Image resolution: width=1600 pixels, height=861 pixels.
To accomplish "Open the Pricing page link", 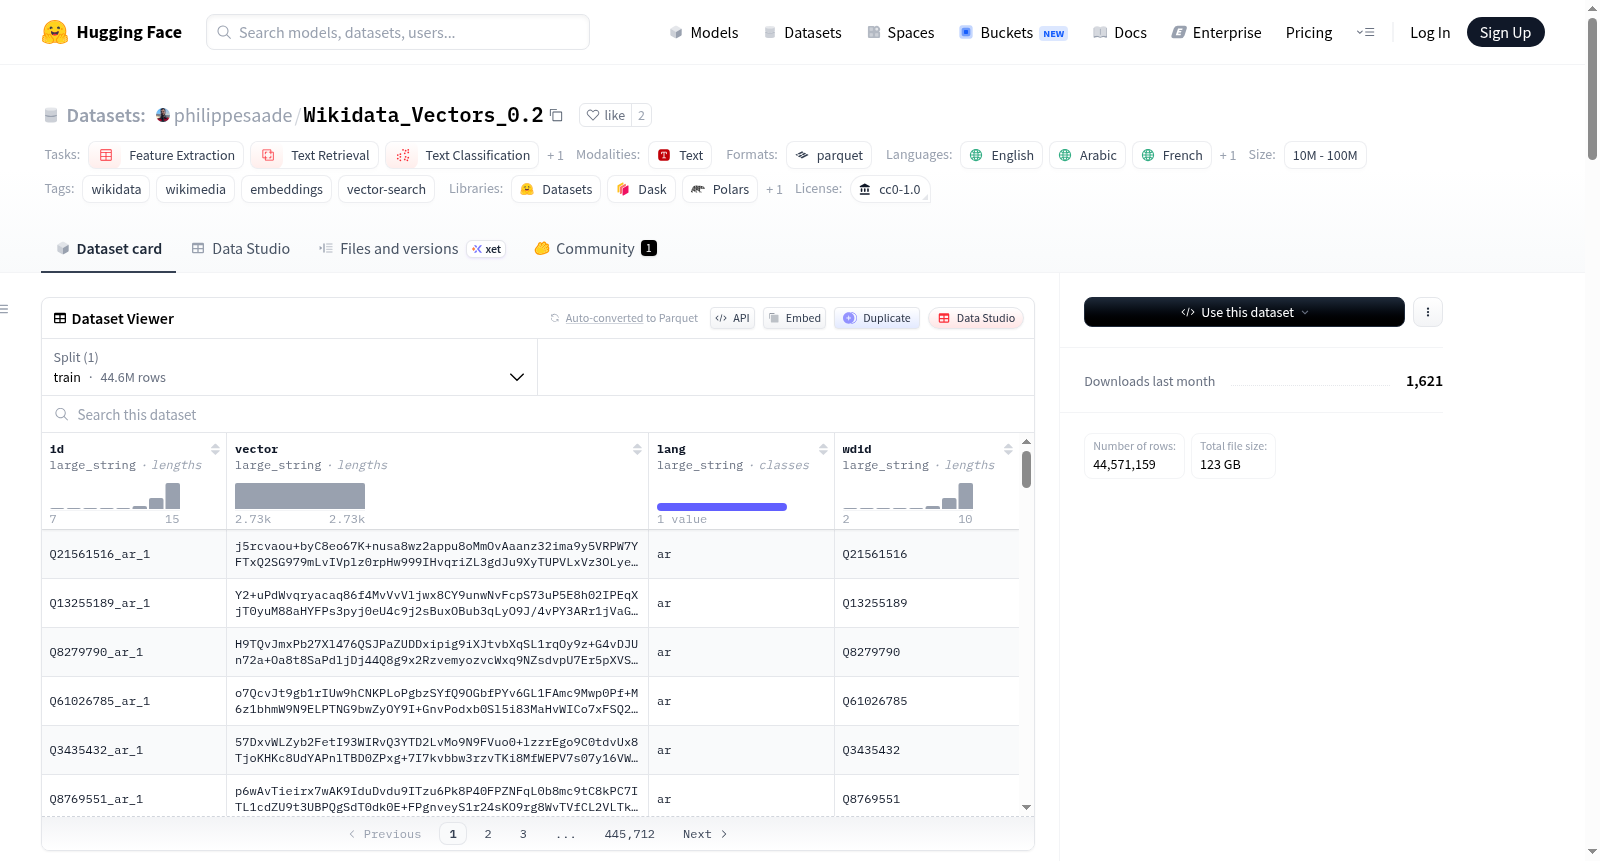I will (x=1309, y=32).
